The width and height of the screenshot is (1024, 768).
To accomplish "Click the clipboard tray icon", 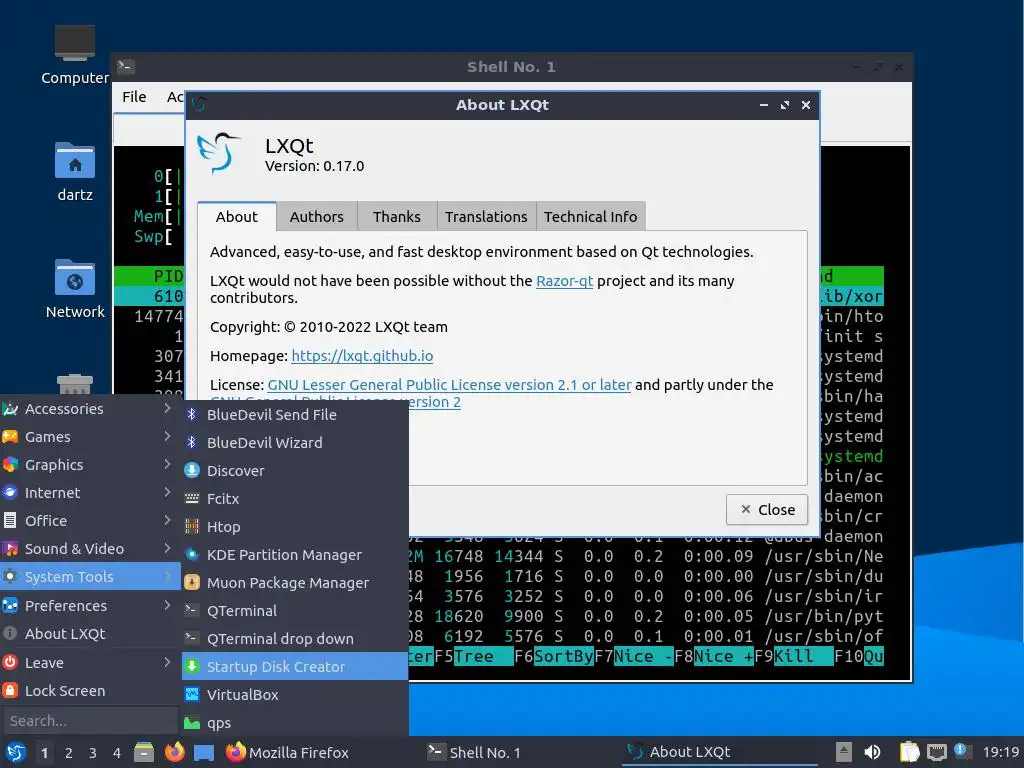I will 908,753.
